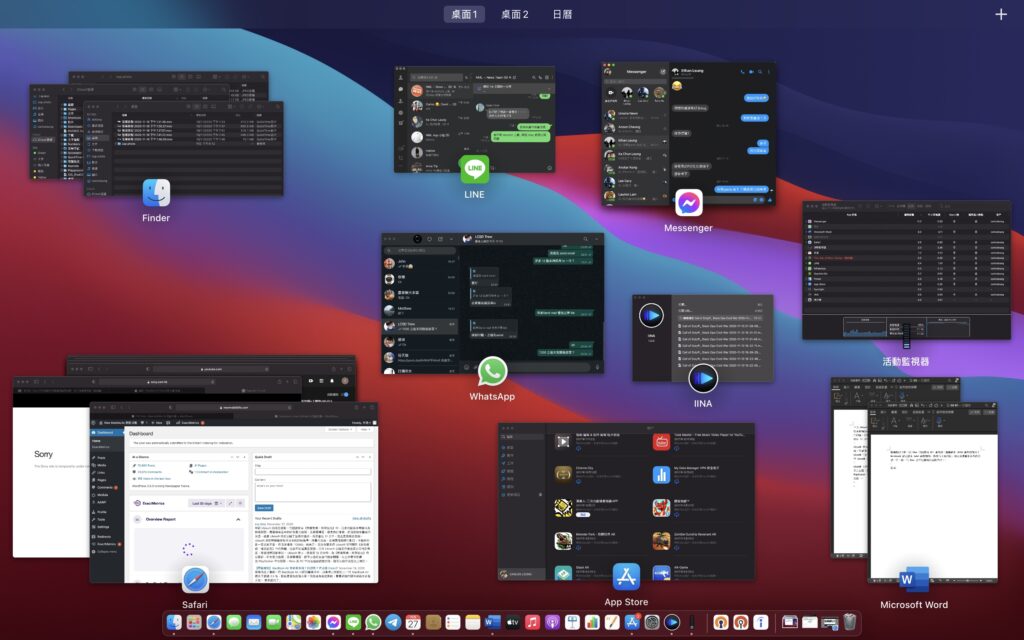
Task: Open Calendar from the Dock
Action: pos(413,622)
